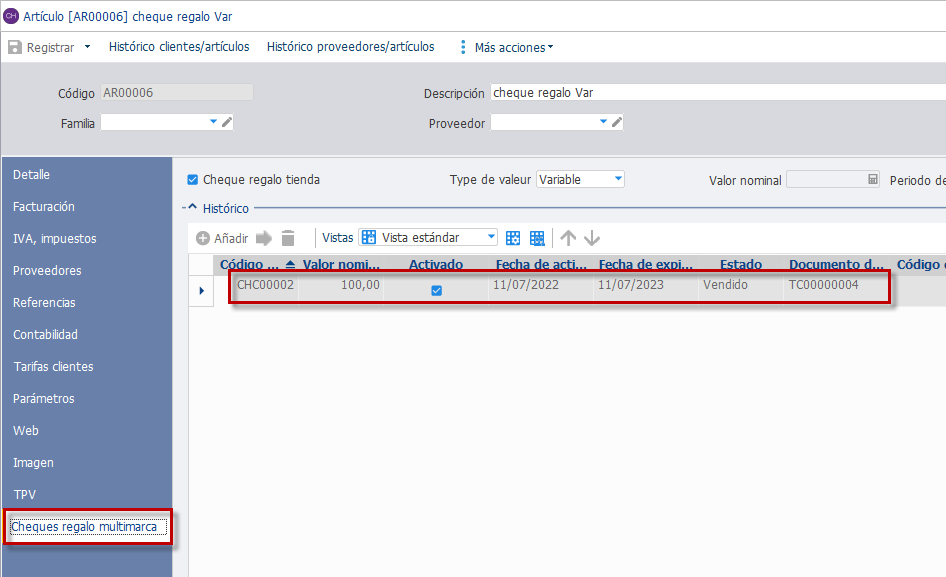Screen dimensions: 946x577
Task: Toggle the Cheque regalo tienda checkbox
Action: point(192,179)
